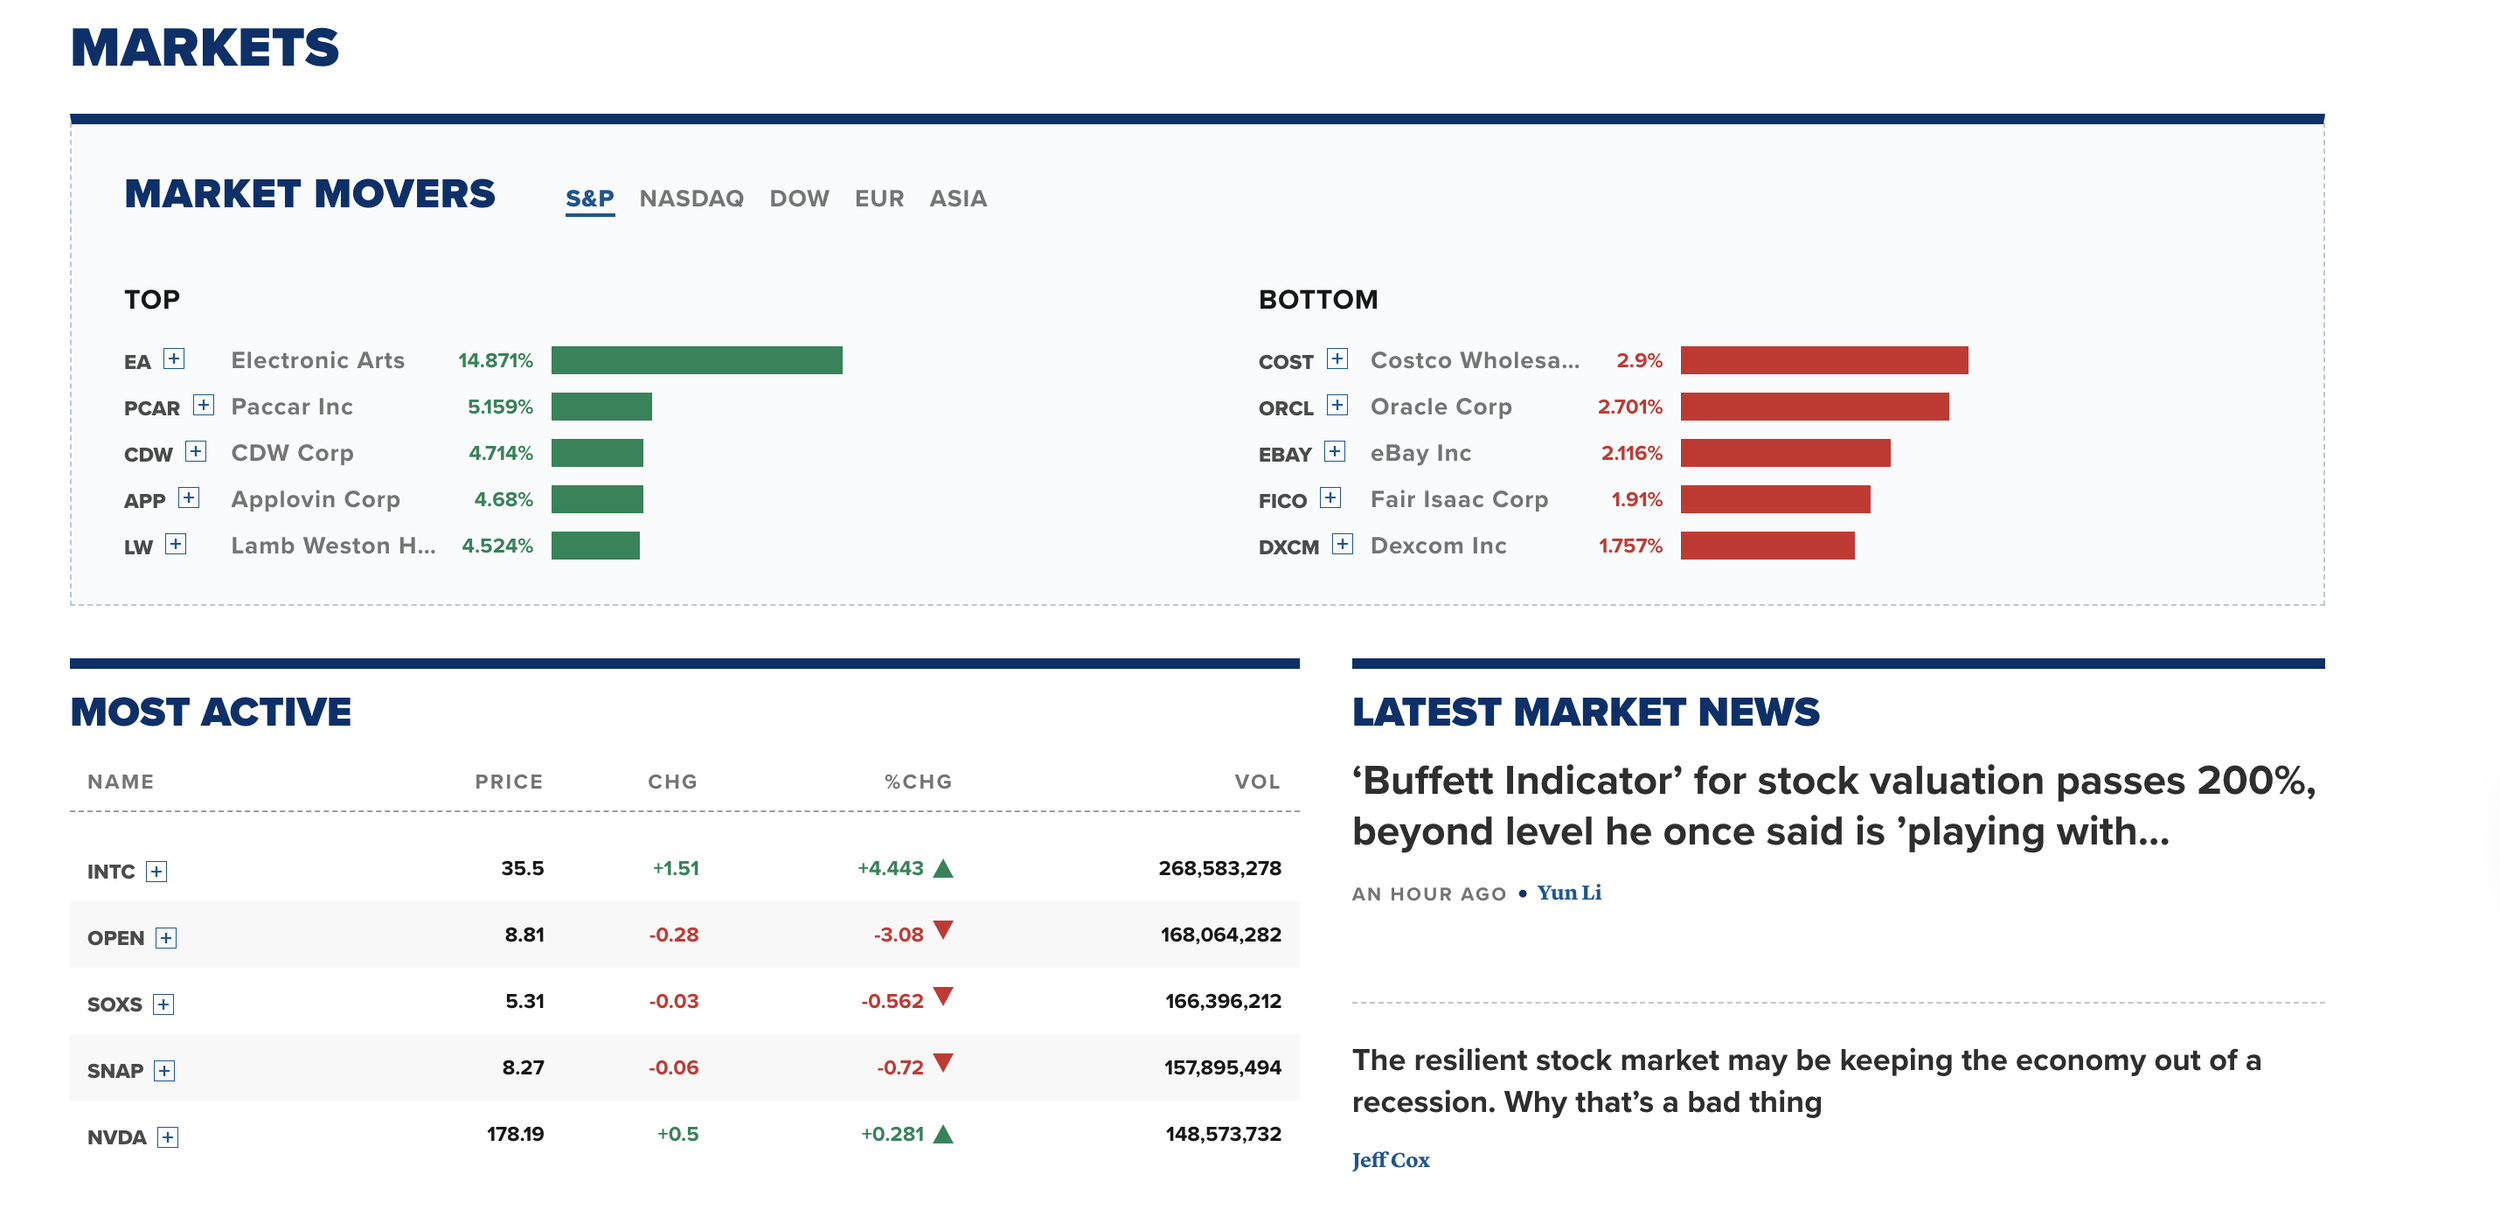Open the Jeff Cox author link
Viewport: 2500px width, 1217px height.
pos(1390,1160)
